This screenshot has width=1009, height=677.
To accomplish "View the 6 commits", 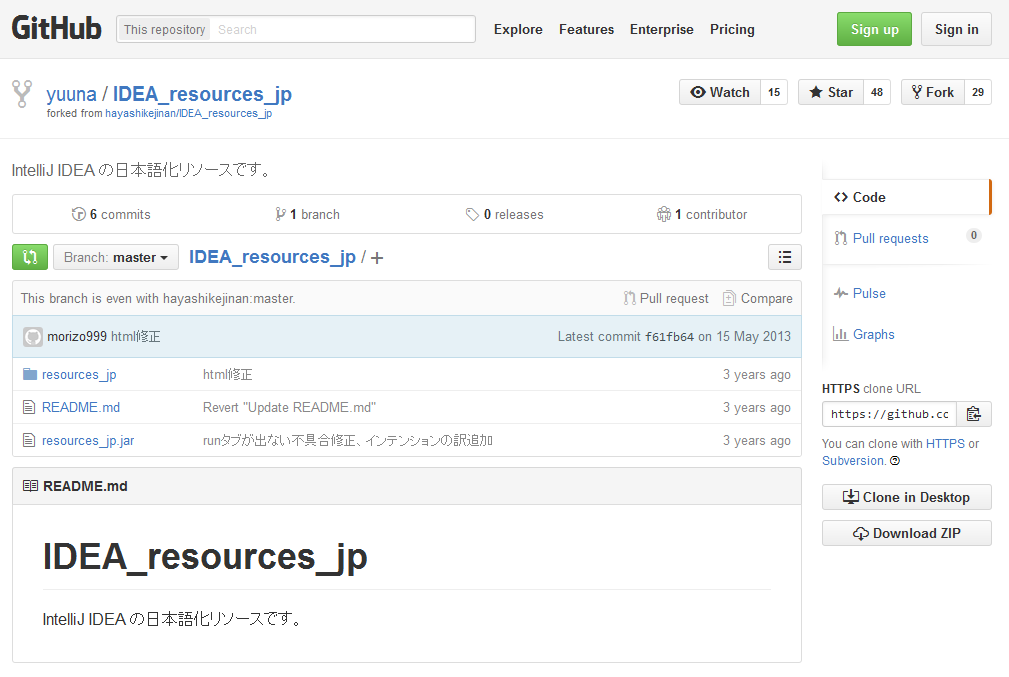I will (x=111, y=214).
